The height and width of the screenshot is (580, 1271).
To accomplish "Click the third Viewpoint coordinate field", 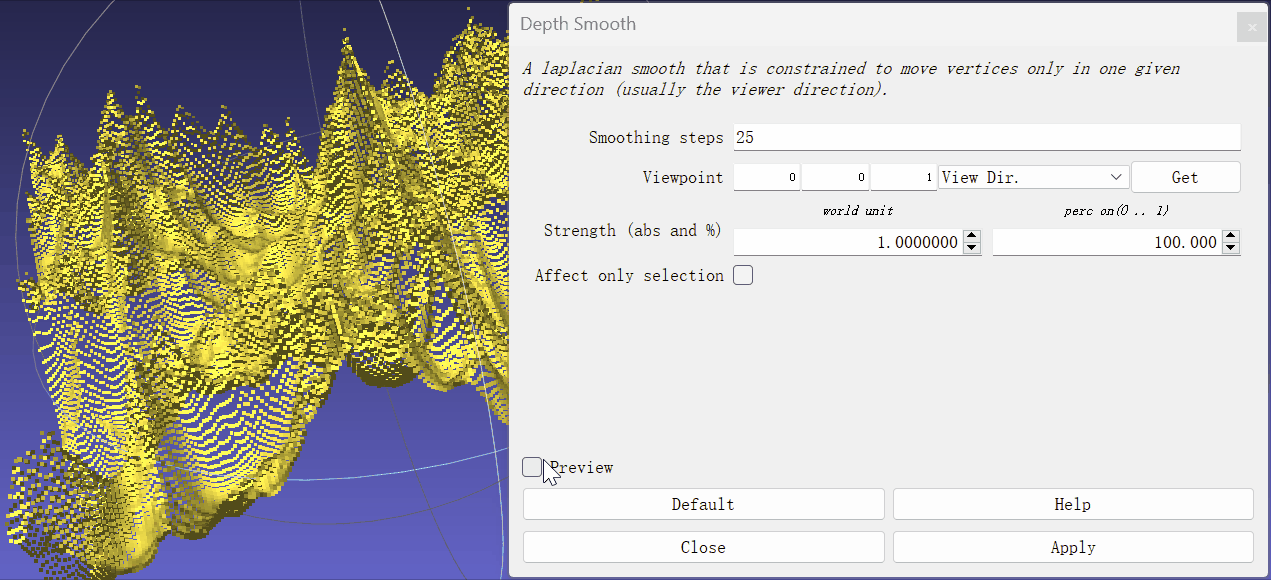I will coord(903,177).
